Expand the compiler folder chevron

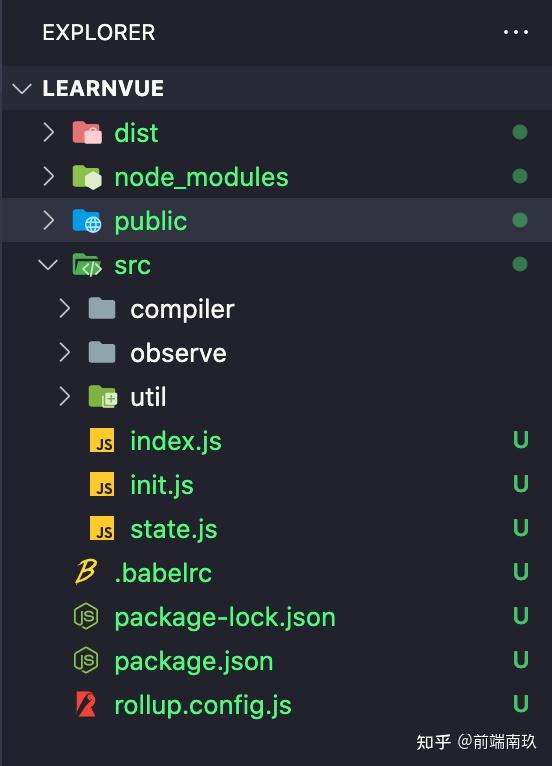click(x=64, y=309)
